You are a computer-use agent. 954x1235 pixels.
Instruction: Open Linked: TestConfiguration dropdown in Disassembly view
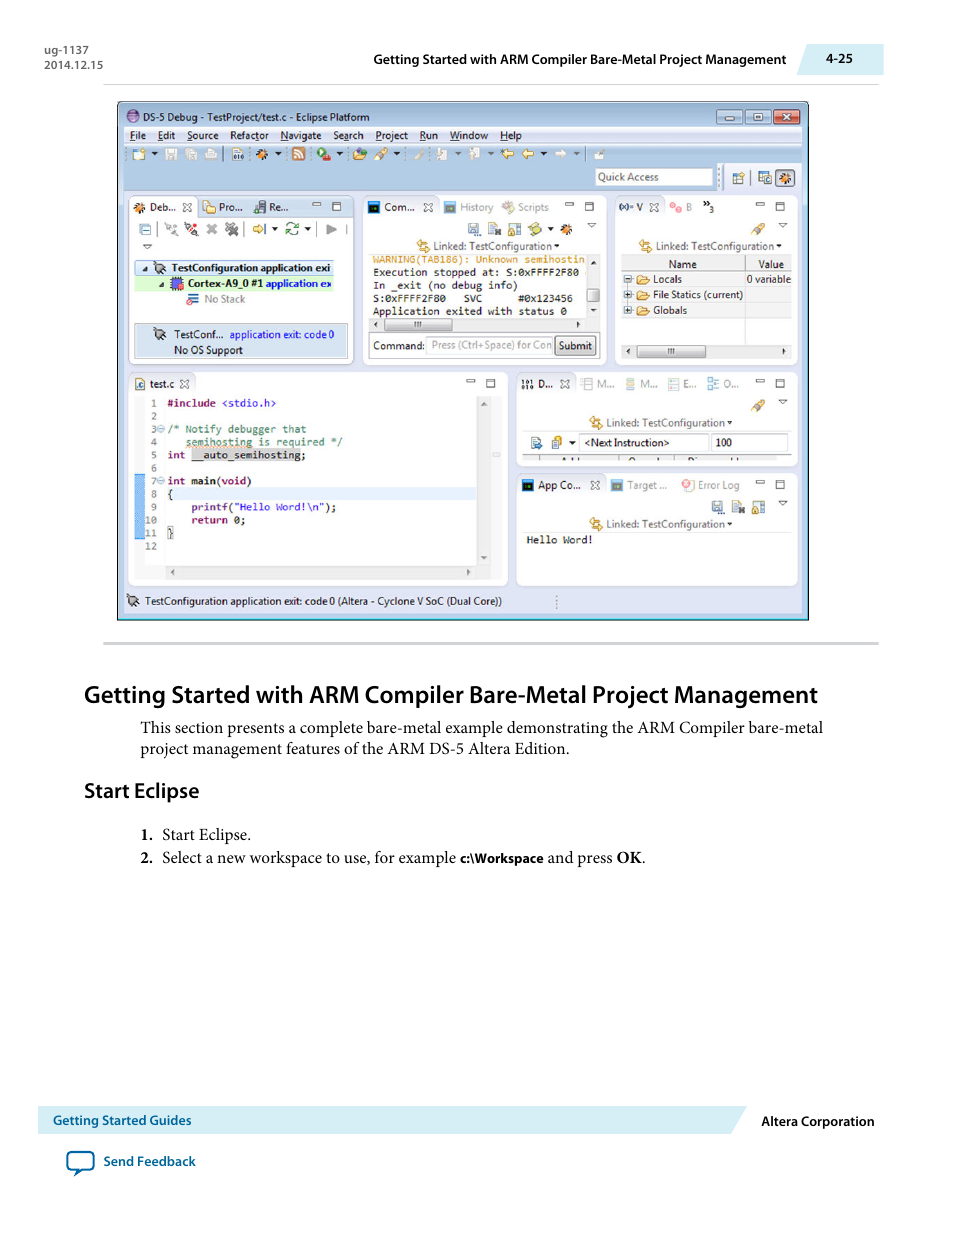click(669, 423)
